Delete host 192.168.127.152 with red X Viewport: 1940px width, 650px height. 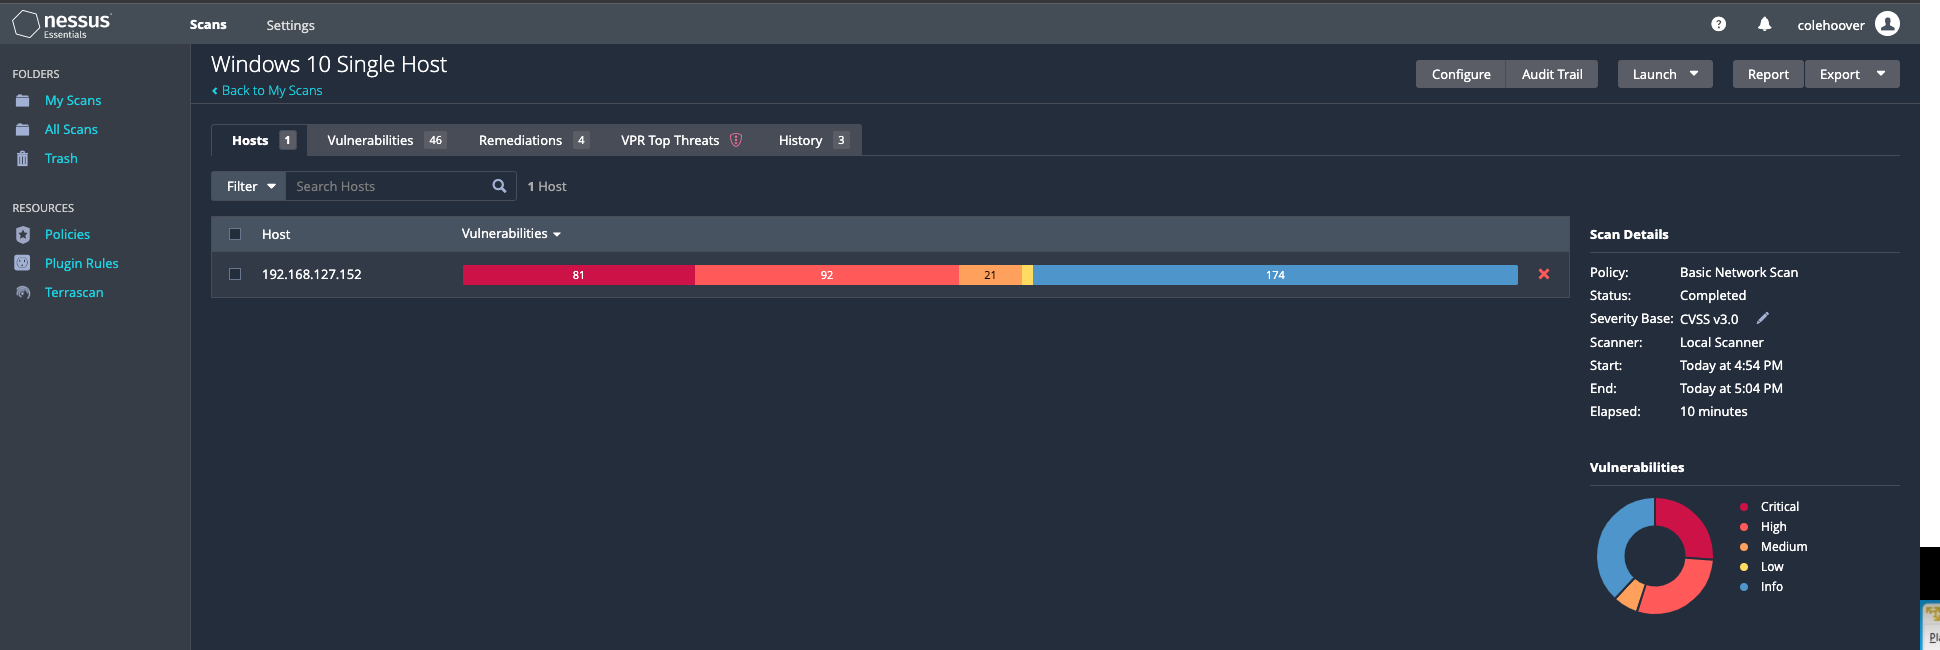[1544, 274]
